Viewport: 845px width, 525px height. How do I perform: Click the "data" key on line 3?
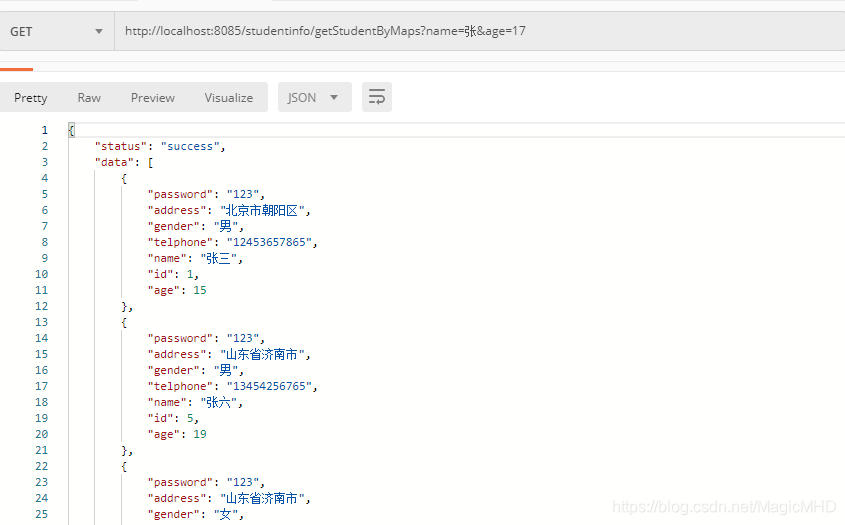(114, 162)
